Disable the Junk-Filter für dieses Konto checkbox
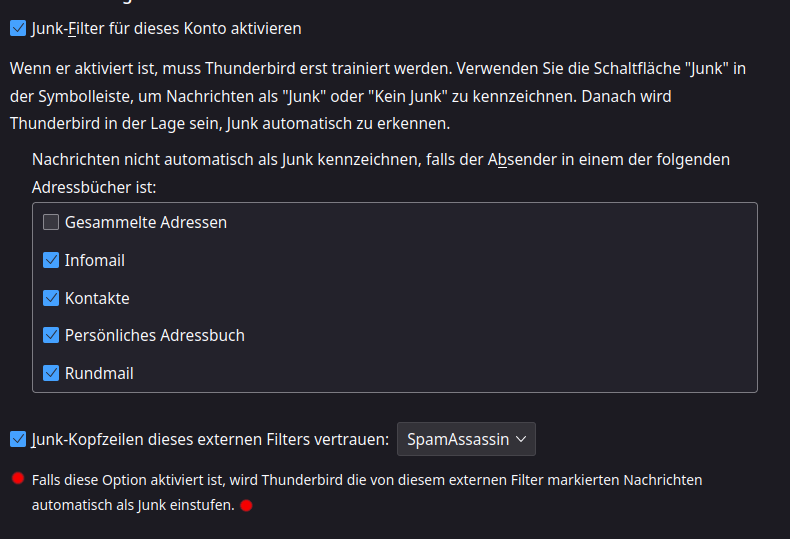The width and height of the screenshot is (790, 539). [x=18, y=28]
